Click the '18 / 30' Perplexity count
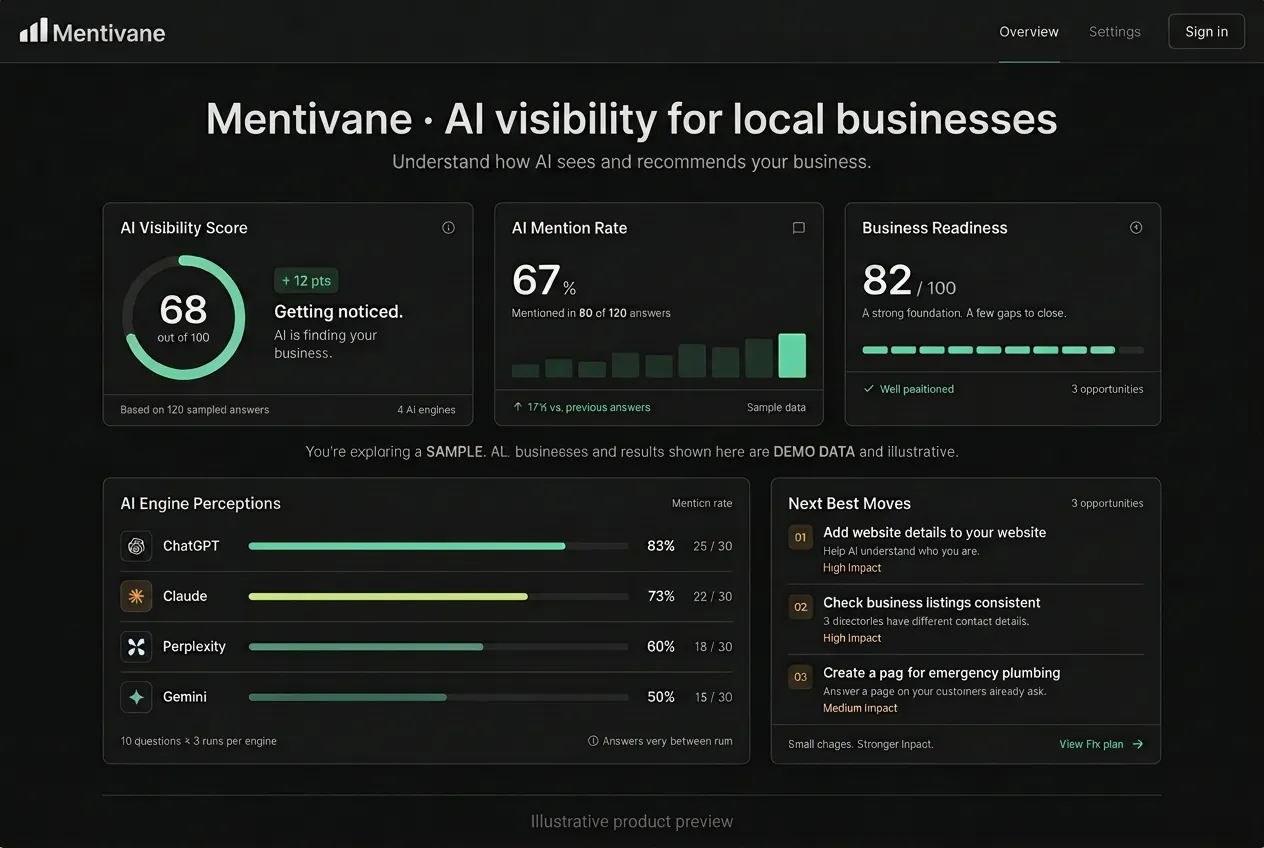This screenshot has width=1264, height=848. (713, 647)
